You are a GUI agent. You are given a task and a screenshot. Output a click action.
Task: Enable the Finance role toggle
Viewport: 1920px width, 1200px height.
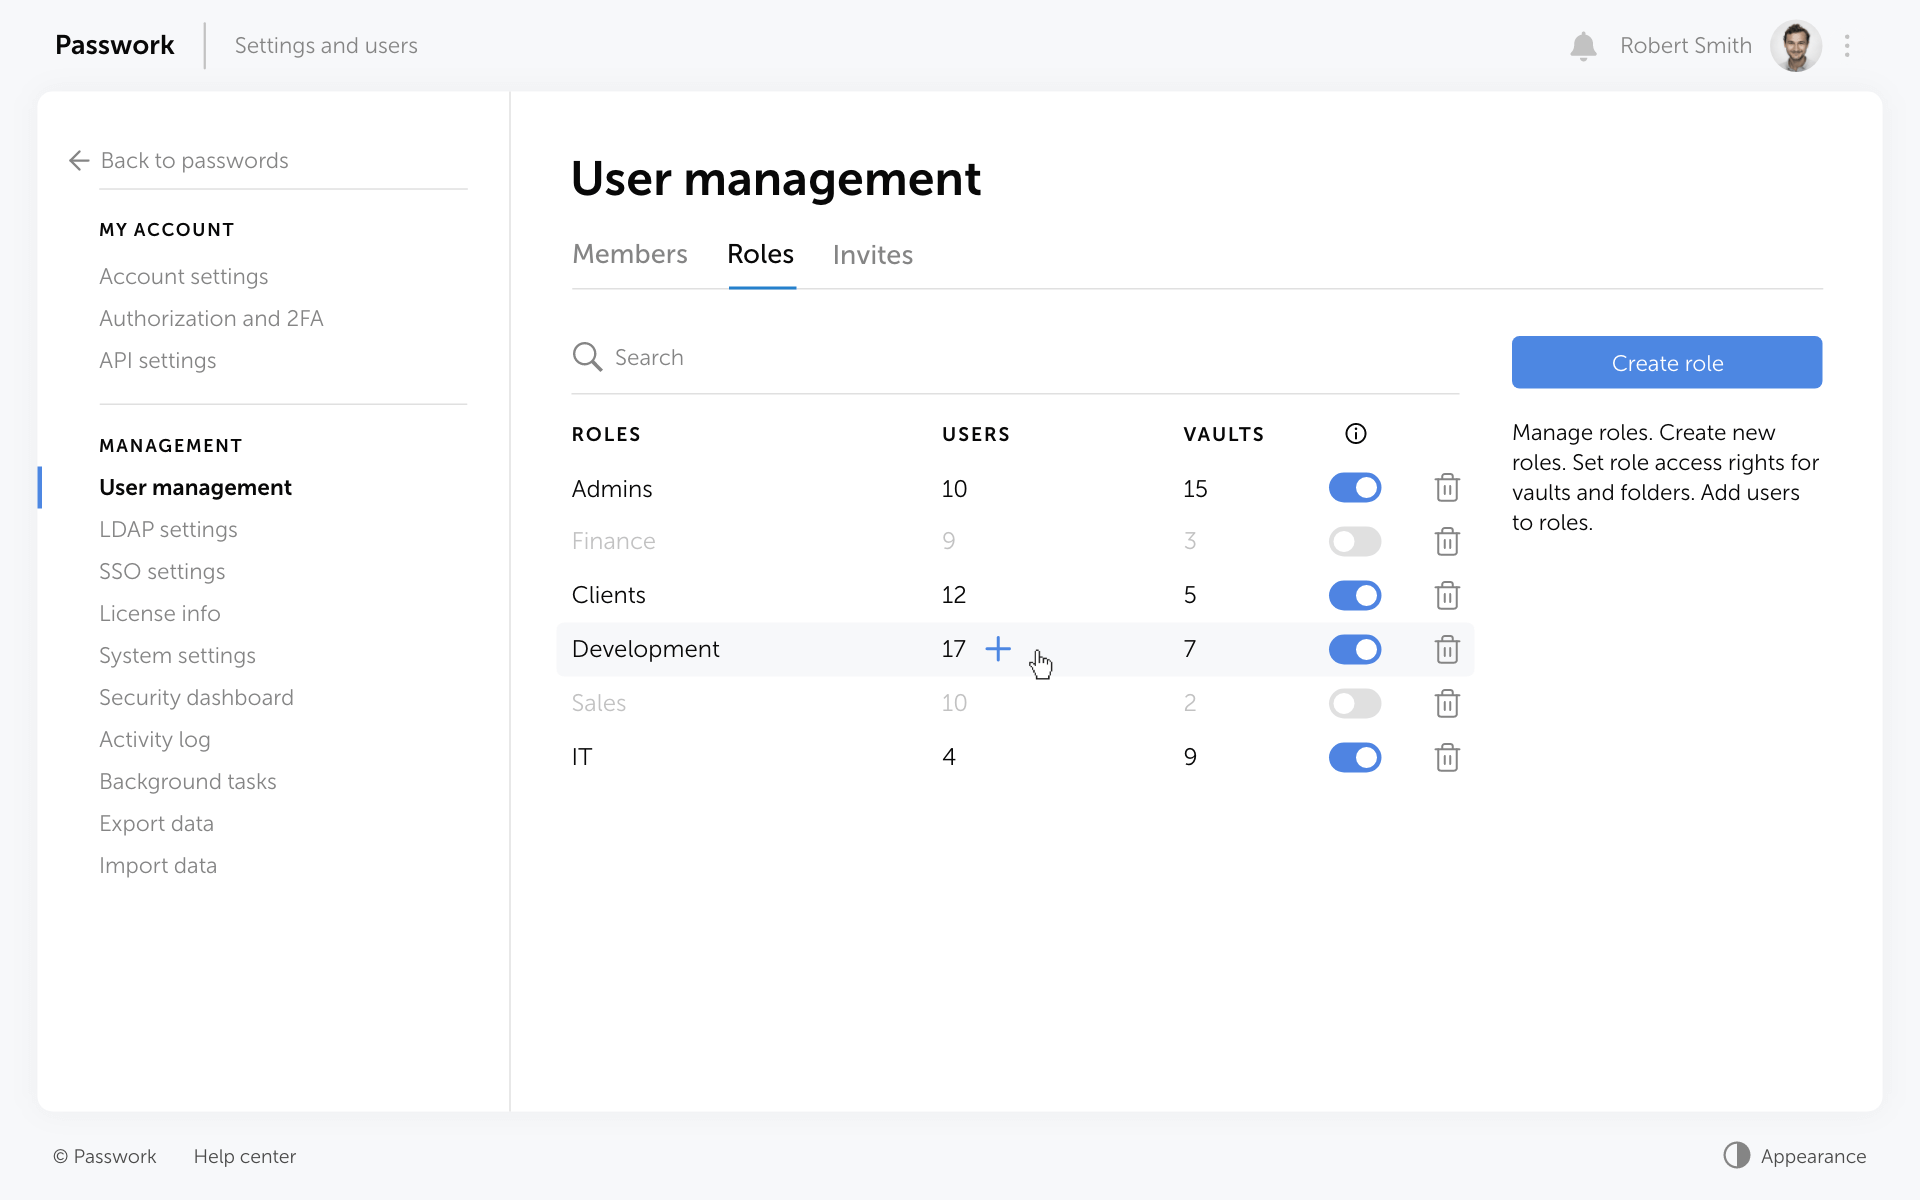click(1355, 542)
